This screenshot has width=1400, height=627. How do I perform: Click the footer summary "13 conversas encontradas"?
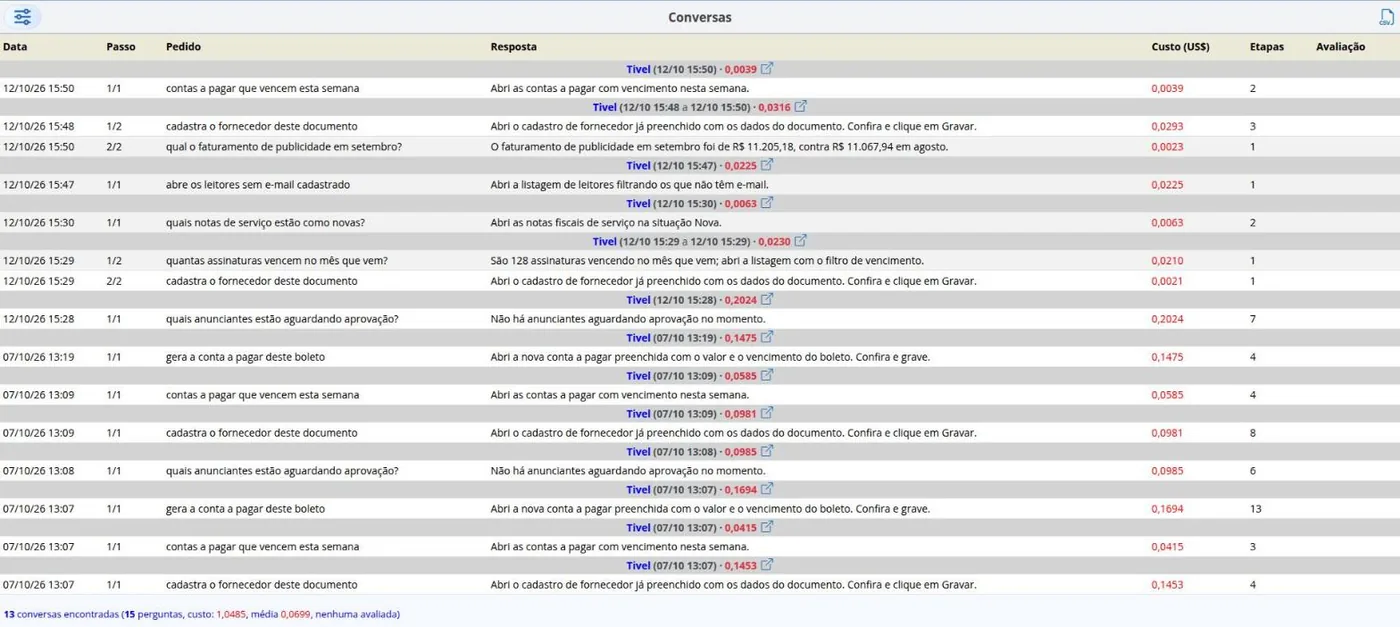[61, 614]
